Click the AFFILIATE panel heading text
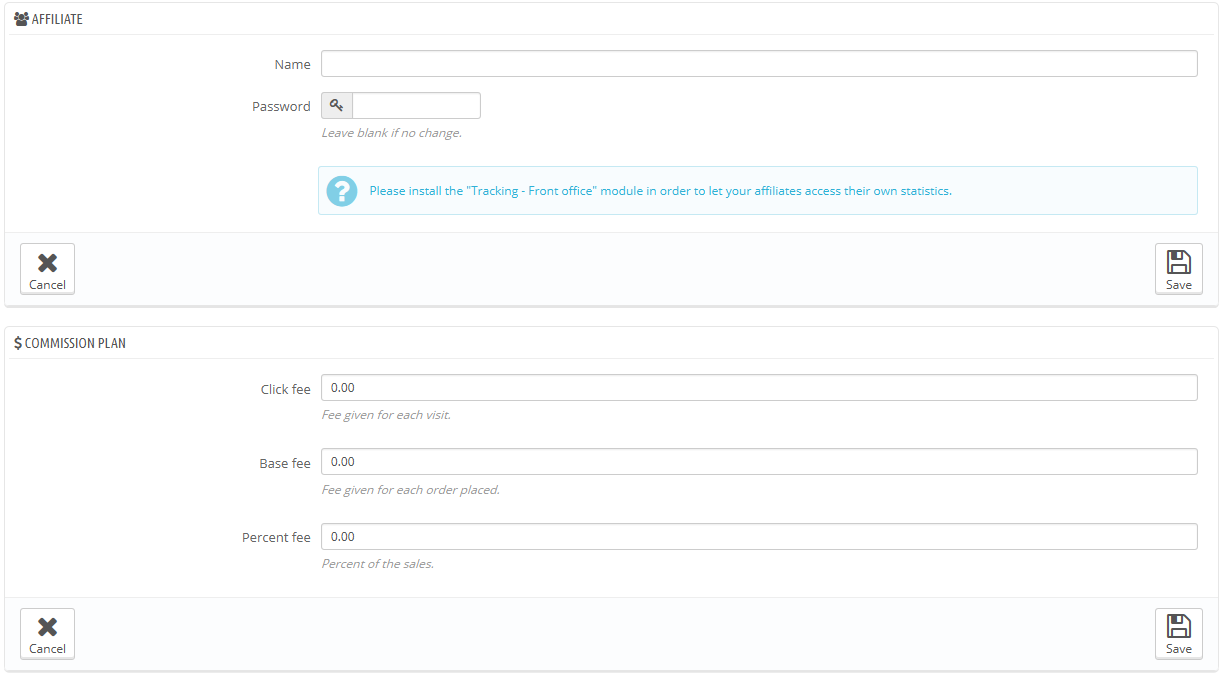1223x677 pixels. coord(57,19)
